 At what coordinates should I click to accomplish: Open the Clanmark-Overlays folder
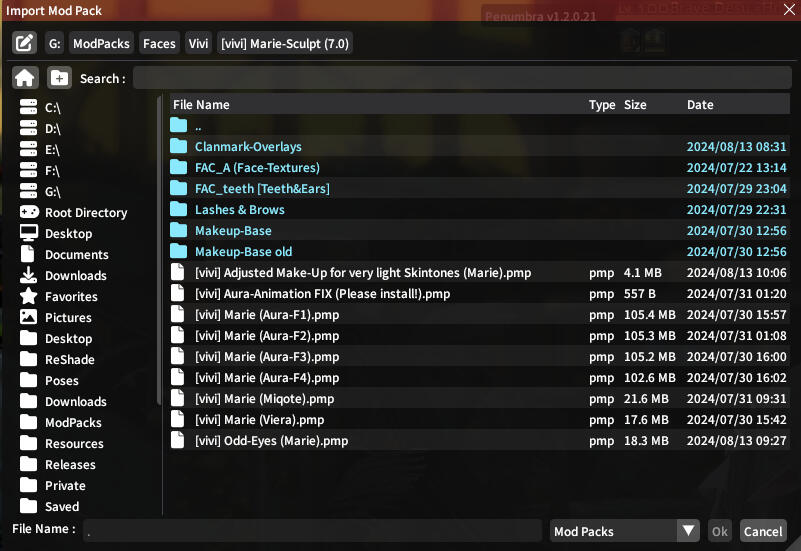(248, 147)
